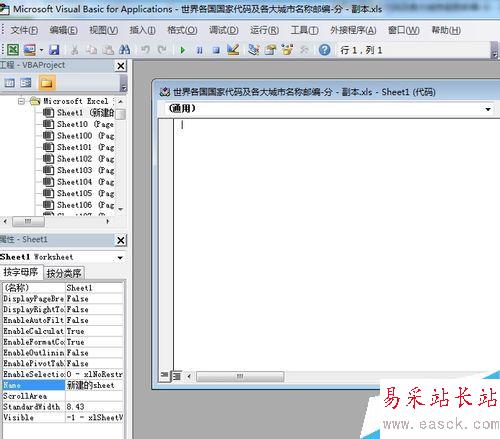Open the 视图(V) menu
This screenshot has height=439, width=500.
(x=103, y=30)
